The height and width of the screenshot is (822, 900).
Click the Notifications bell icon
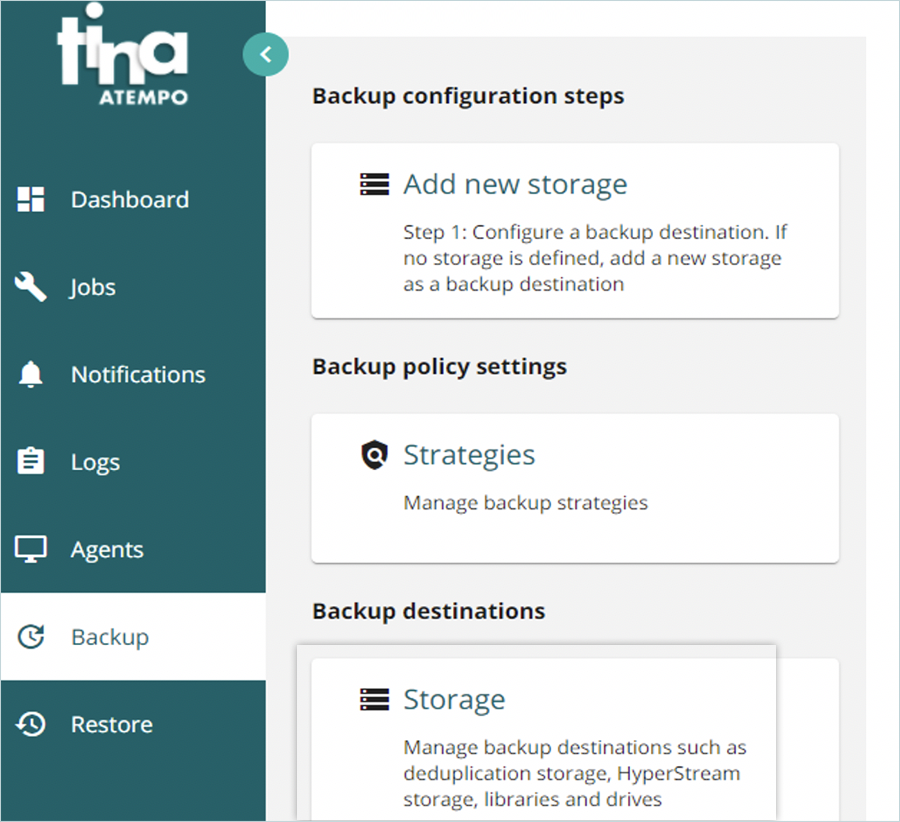point(32,375)
